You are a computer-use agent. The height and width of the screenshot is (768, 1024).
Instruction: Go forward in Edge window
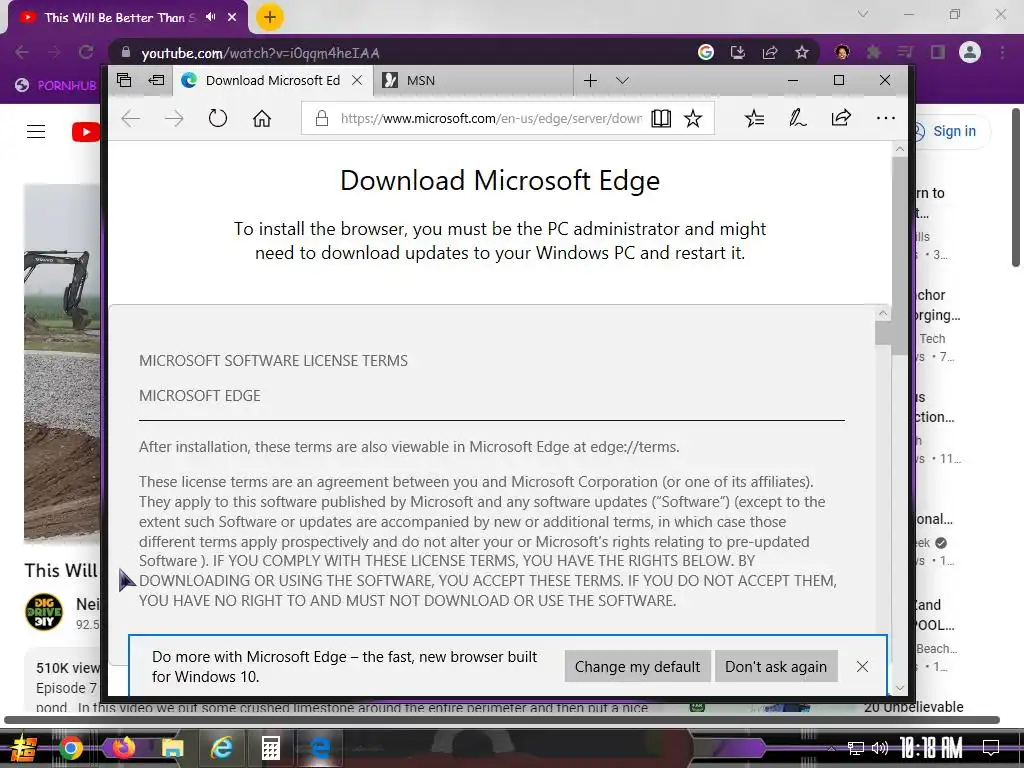pyautogui.click(x=174, y=118)
